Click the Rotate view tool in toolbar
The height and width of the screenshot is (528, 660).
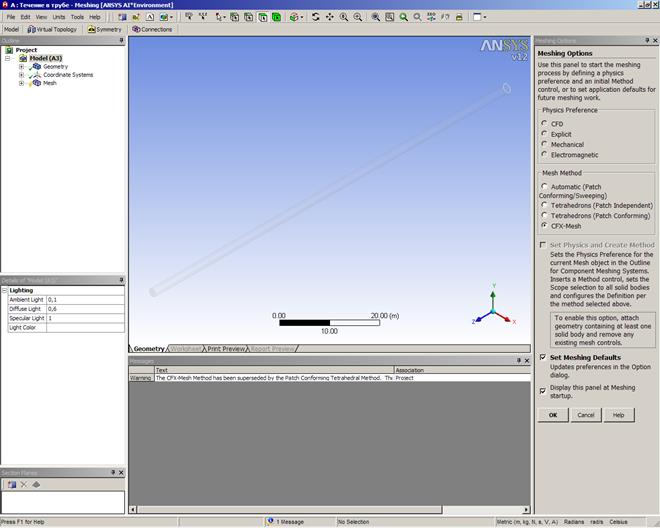[x=315, y=17]
